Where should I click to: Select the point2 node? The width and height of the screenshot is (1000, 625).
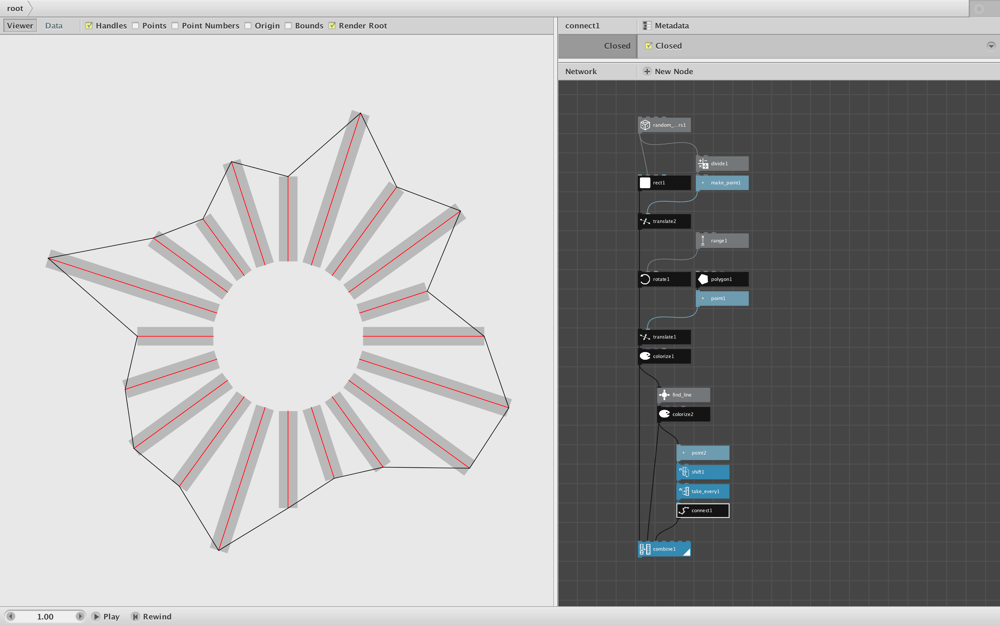coord(703,453)
